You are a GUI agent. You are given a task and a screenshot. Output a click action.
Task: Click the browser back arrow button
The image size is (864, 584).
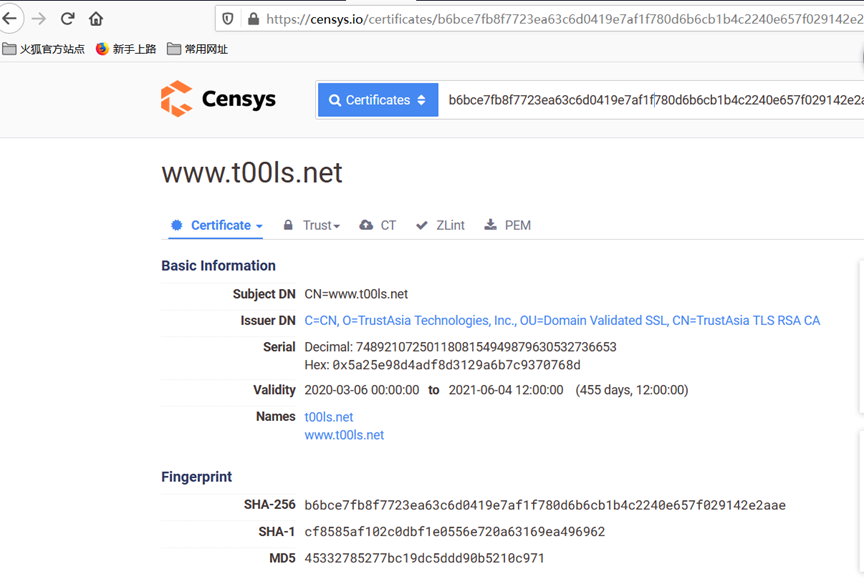[10, 18]
